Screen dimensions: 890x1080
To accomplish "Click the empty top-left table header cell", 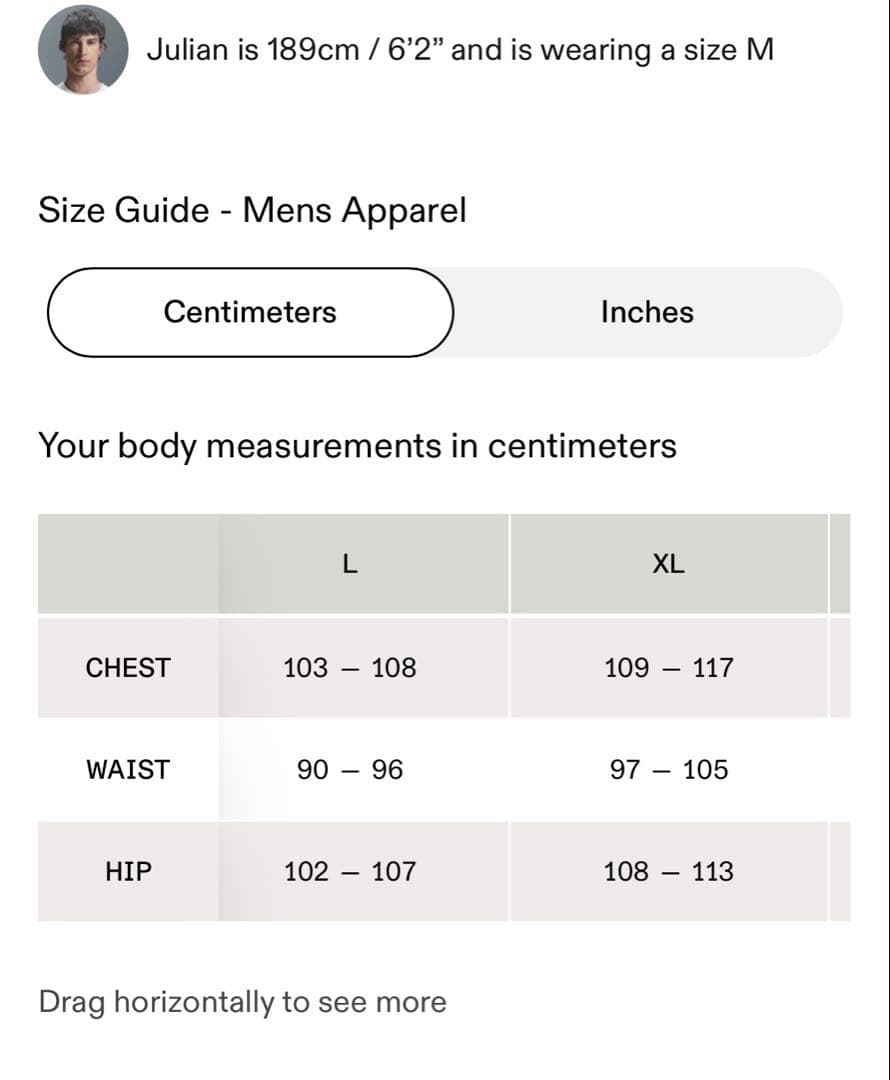I will 128,564.
